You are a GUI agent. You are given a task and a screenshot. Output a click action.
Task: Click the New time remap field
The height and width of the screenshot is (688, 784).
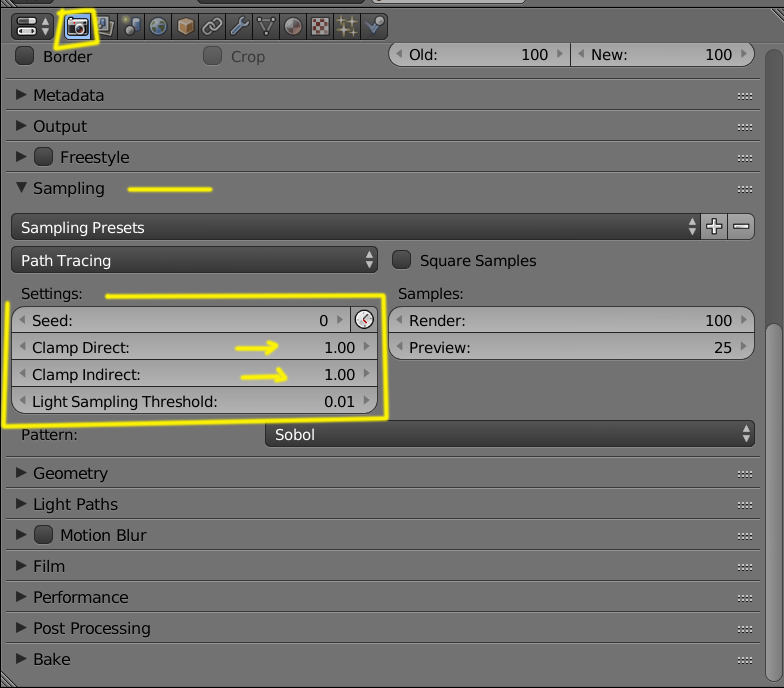click(662, 54)
